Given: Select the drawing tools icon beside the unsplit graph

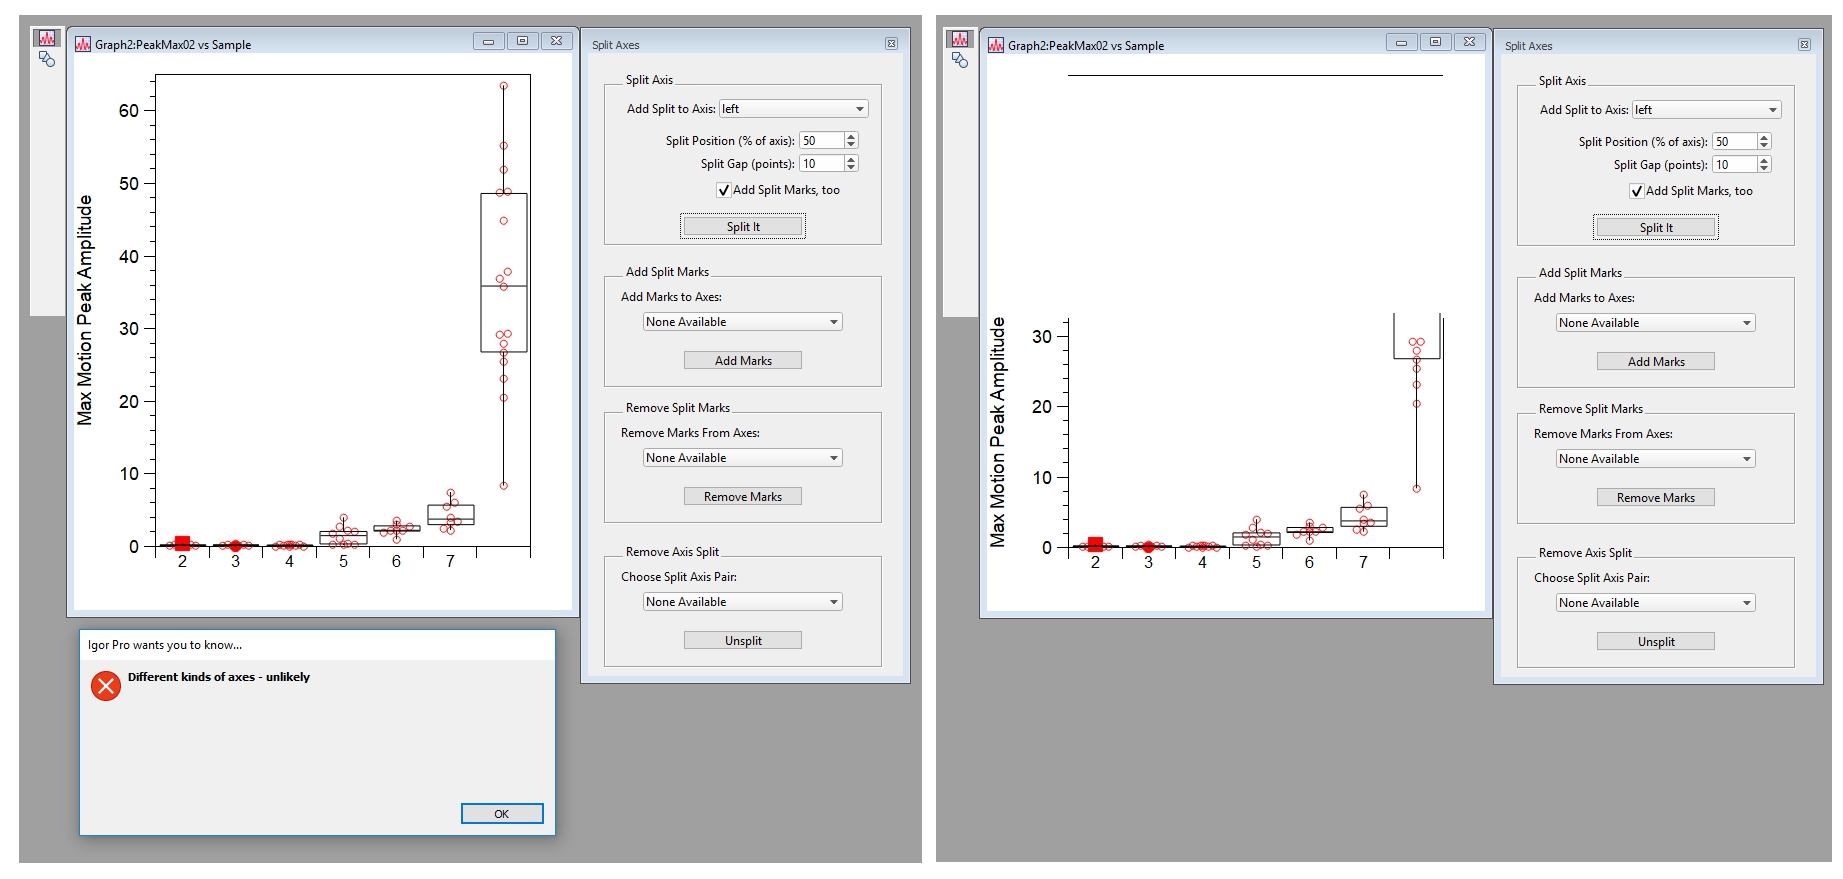Looking at the screenshot, I should (47, 60).
